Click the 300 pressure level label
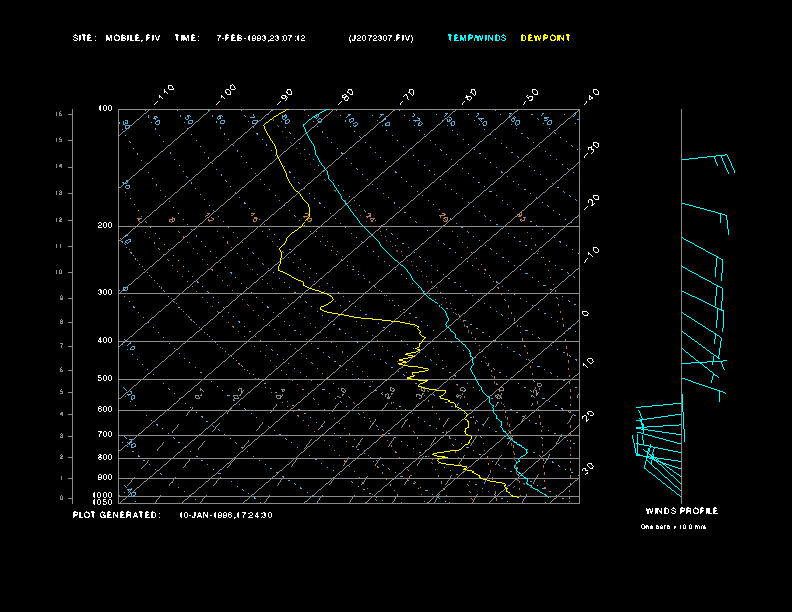This screenshot has width=792, height=612. tap(105, 293)
